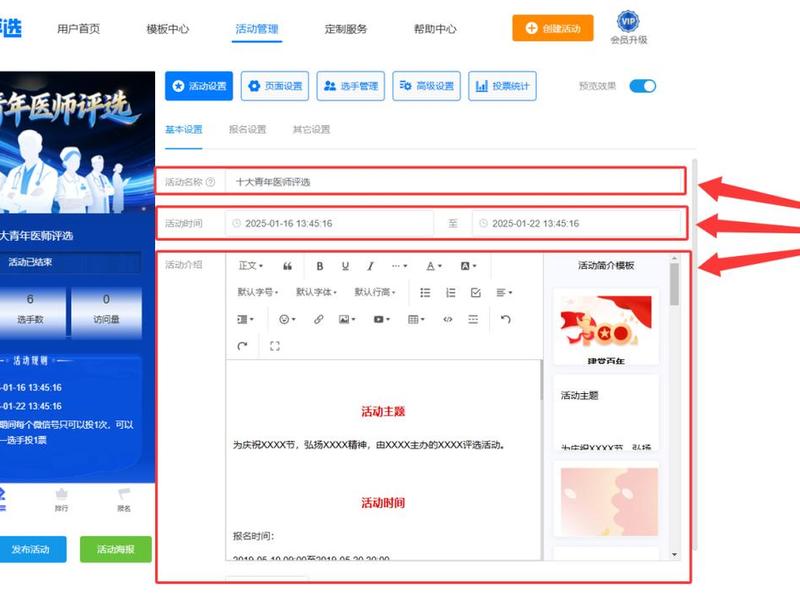Apply bold formatting in the editor
Image resolution: width=800 pixels, height=600 pixels.
click(x=320, y=266)
